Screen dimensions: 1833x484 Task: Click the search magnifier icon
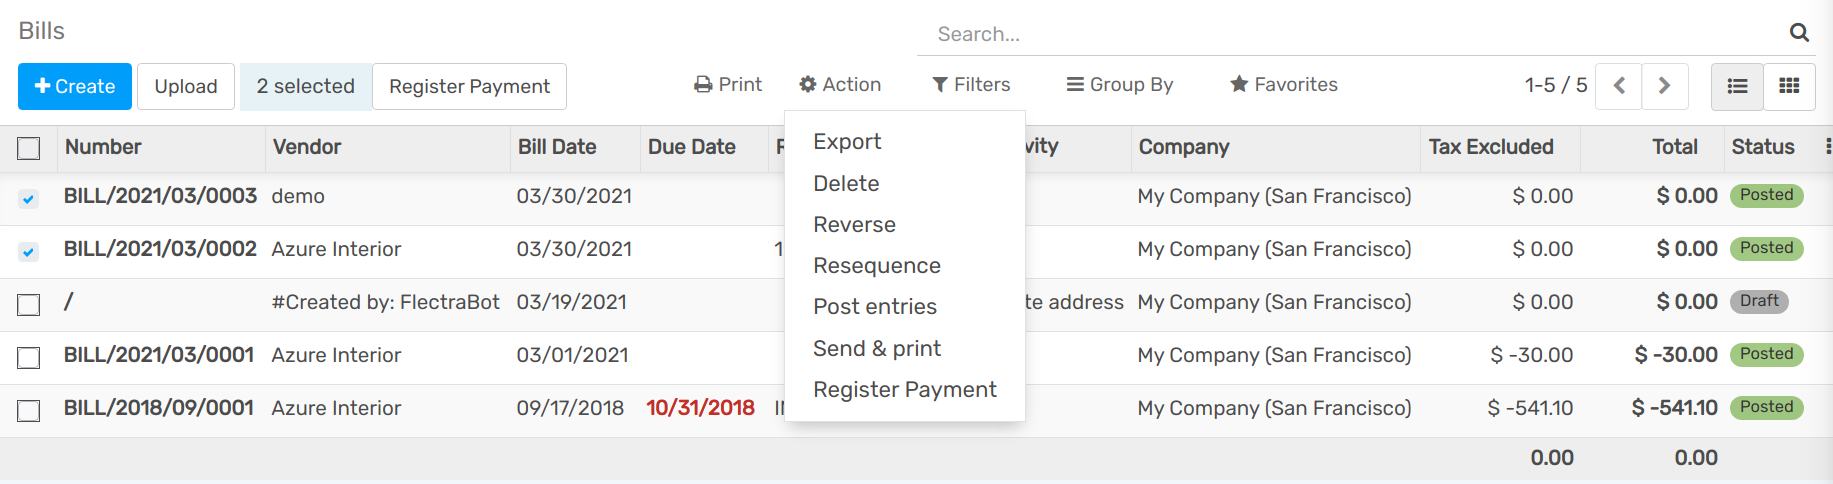1798,33
